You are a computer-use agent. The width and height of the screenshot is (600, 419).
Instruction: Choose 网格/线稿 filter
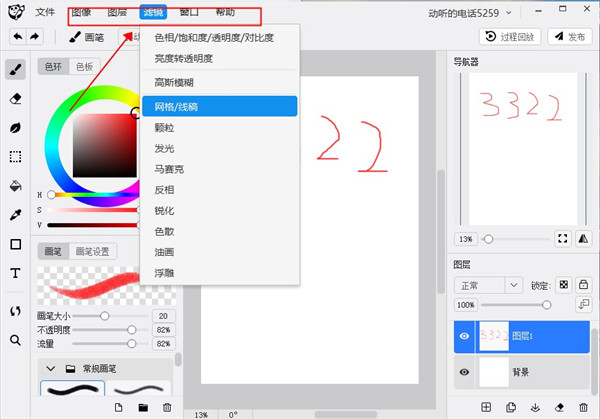click(219, 106)
